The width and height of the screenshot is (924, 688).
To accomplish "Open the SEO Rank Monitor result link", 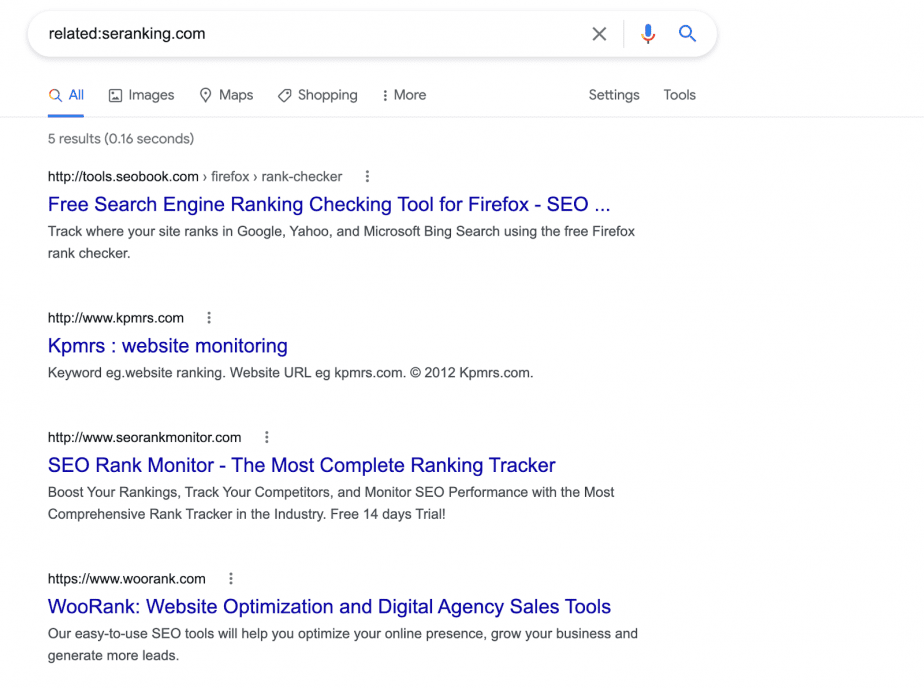I will 301,465.
